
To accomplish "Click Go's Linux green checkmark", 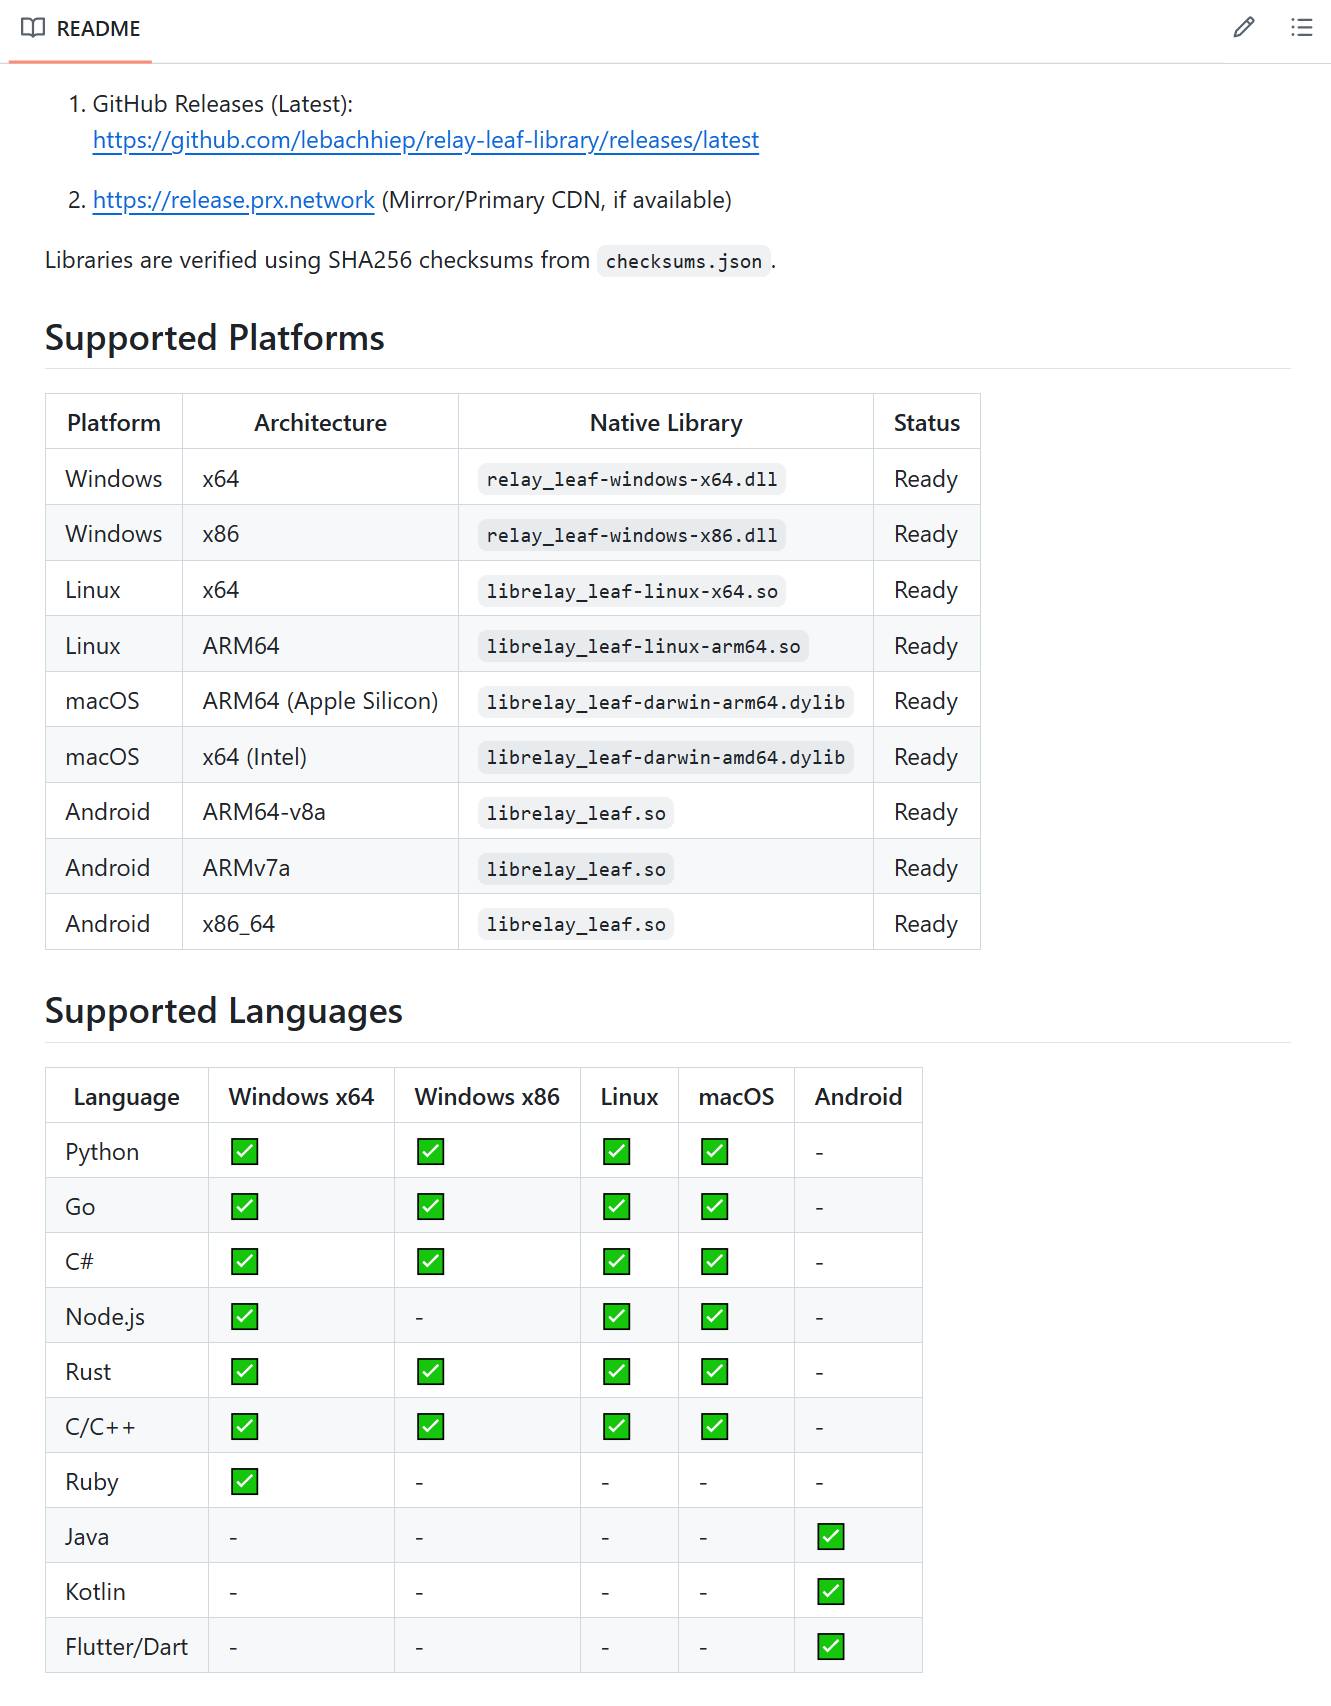I will coord(617,1207).
